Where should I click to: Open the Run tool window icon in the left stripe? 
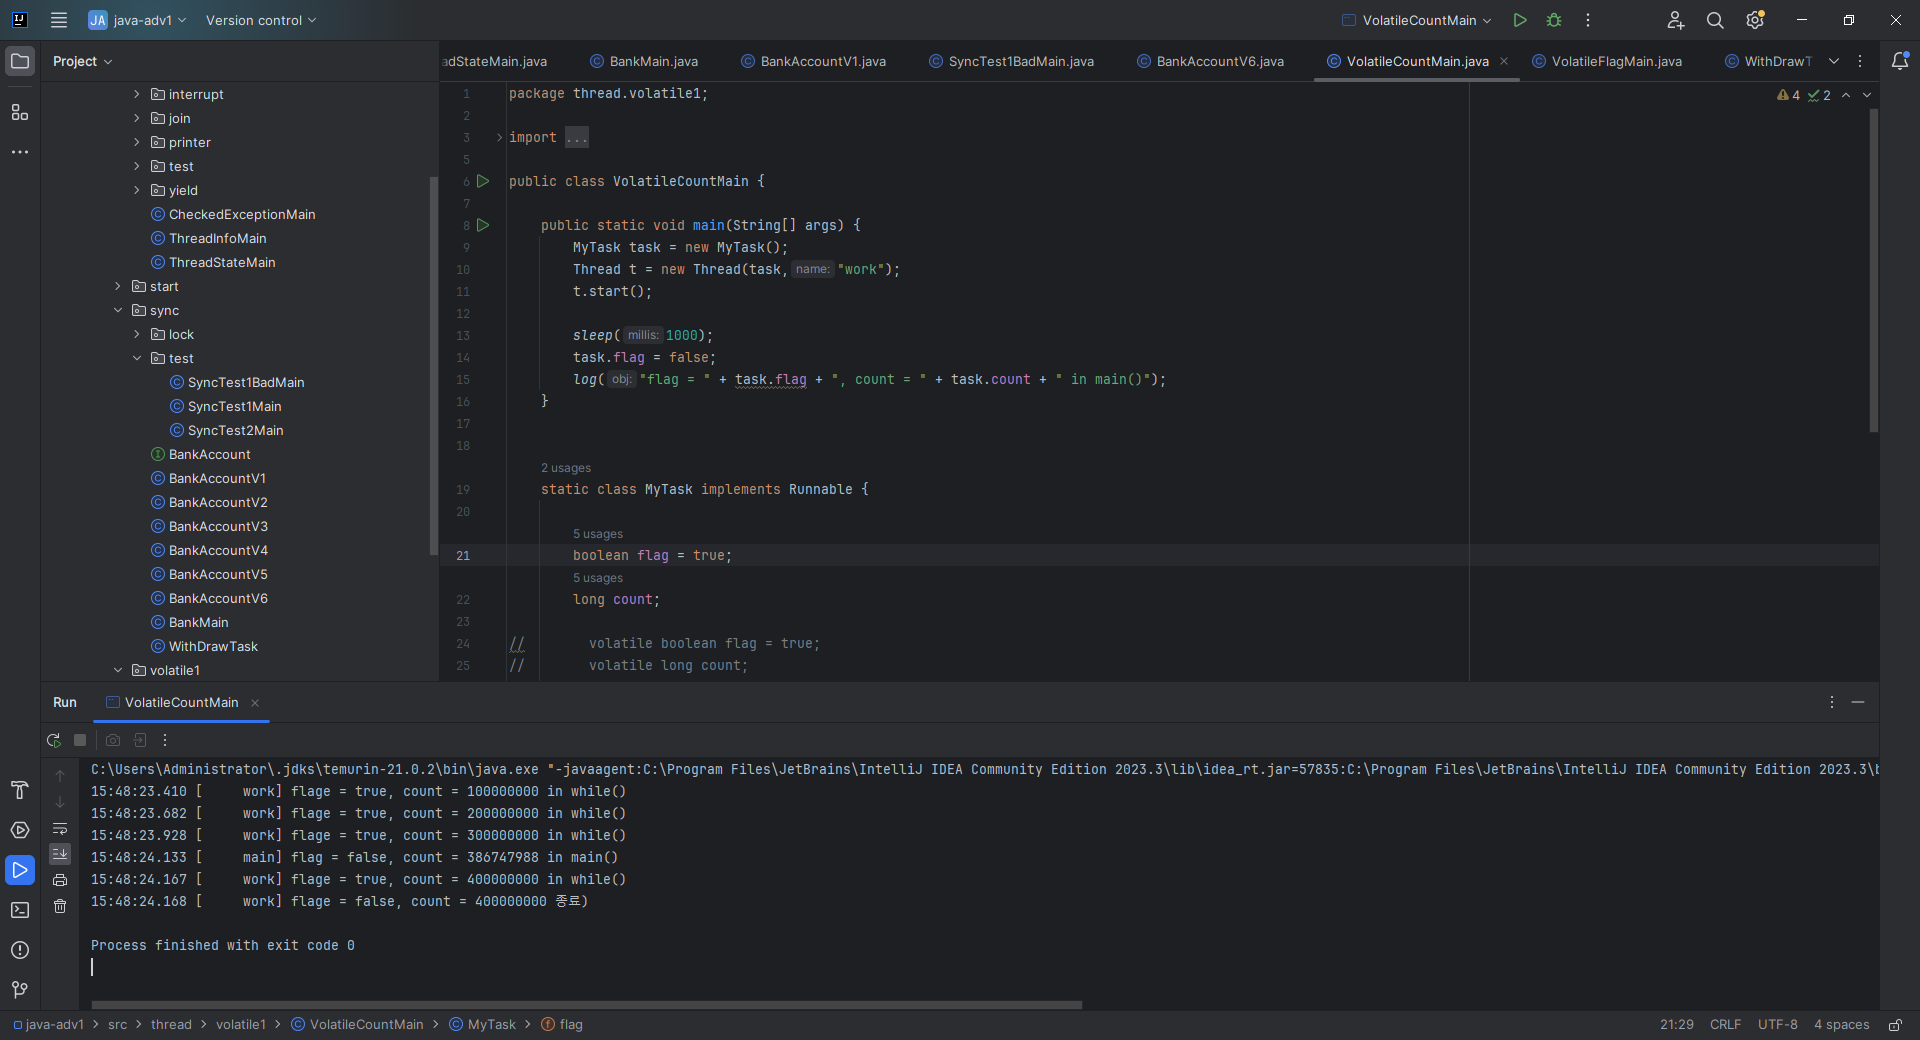(x=20, y=870)
